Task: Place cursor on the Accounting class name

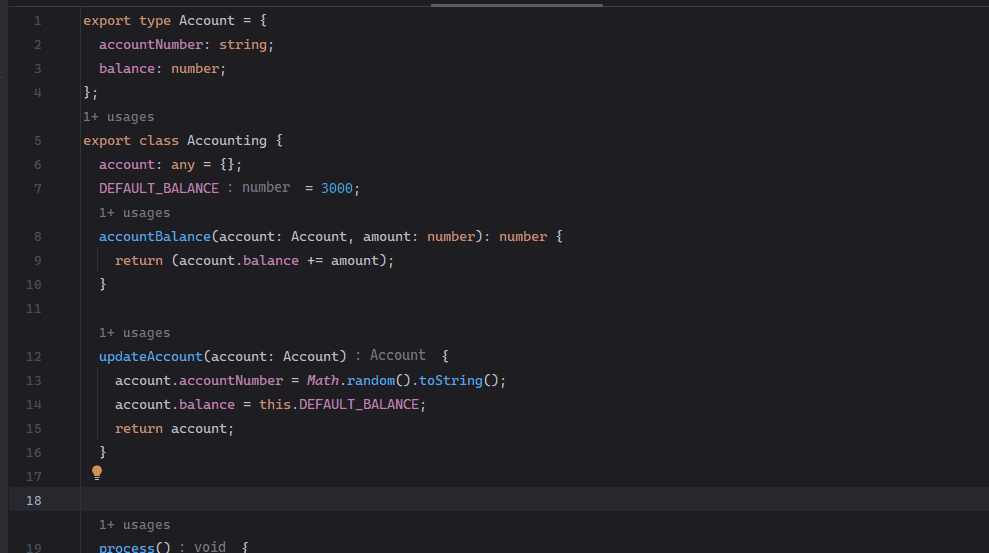Action: pyautogui.click(x=227, y=141)
